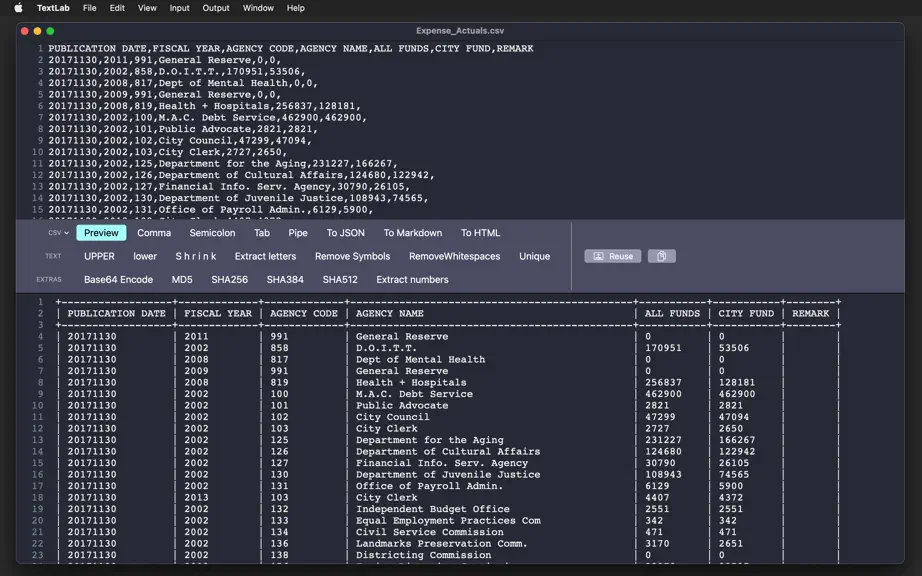This screenshot has height=576, width=922.
Task: Open the File menu
Action: [89, 8]
